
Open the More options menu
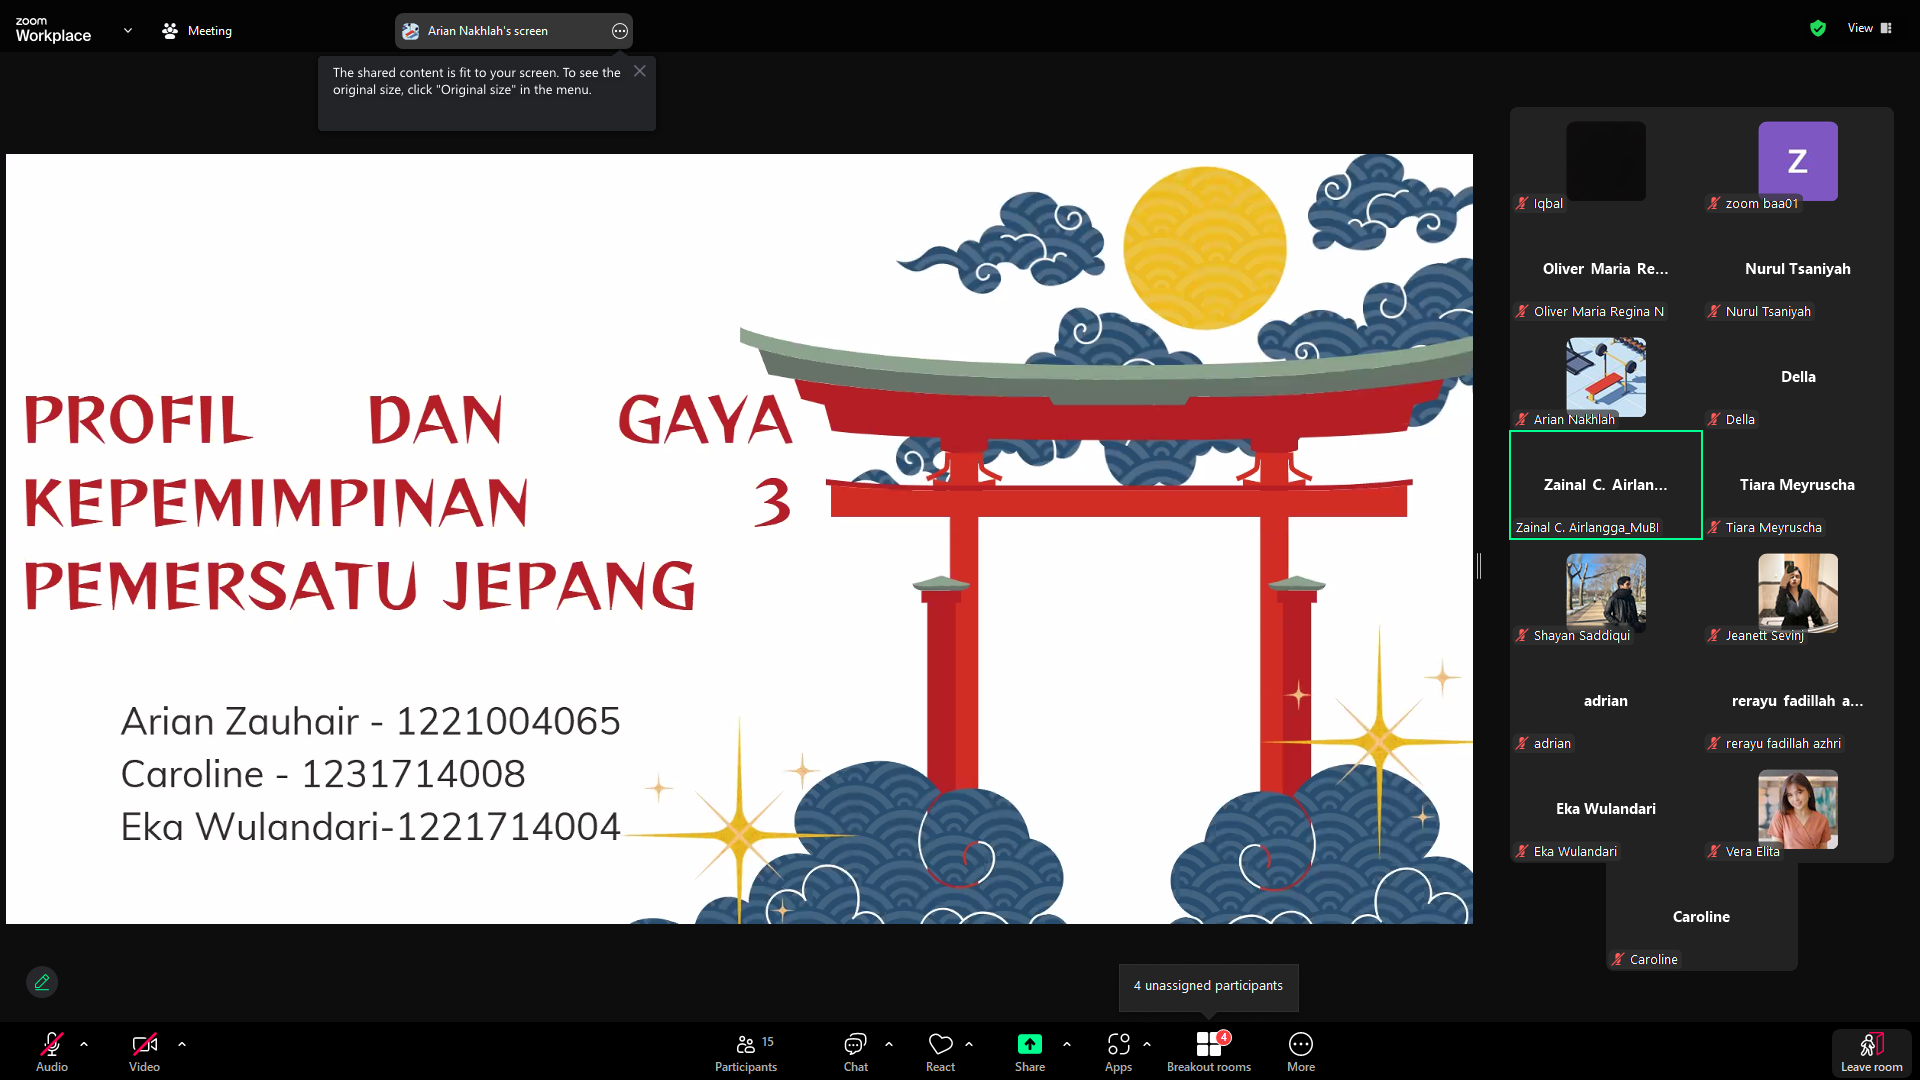1301,1051
